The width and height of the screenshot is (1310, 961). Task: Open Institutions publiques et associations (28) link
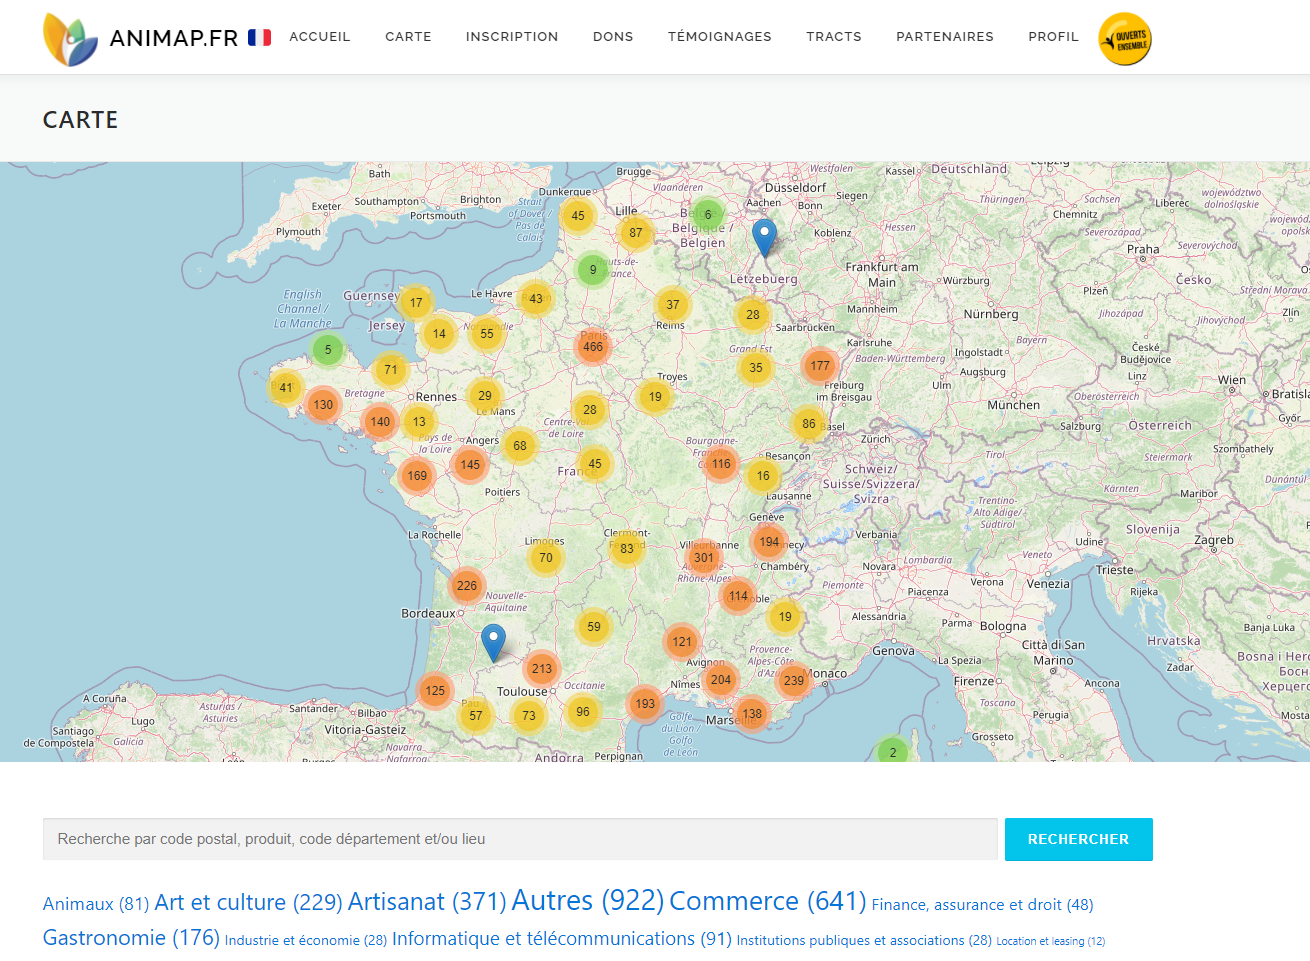[x=864, y=941]
